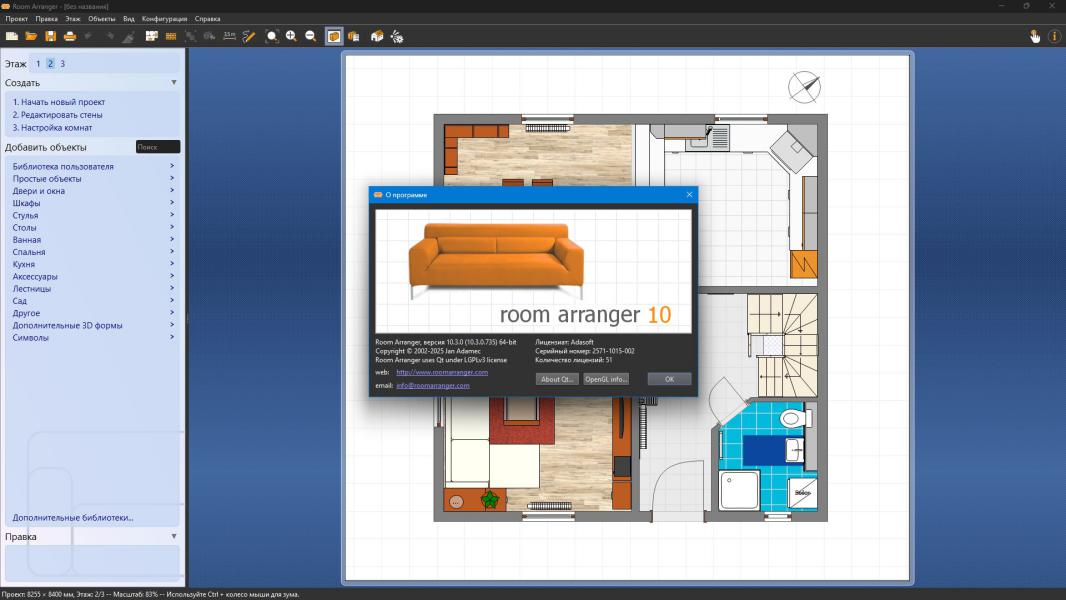Viewport: 1066px width, 600px height.
Task: Switch to floor 1 in Этаж selector
Action: point(39,64)
